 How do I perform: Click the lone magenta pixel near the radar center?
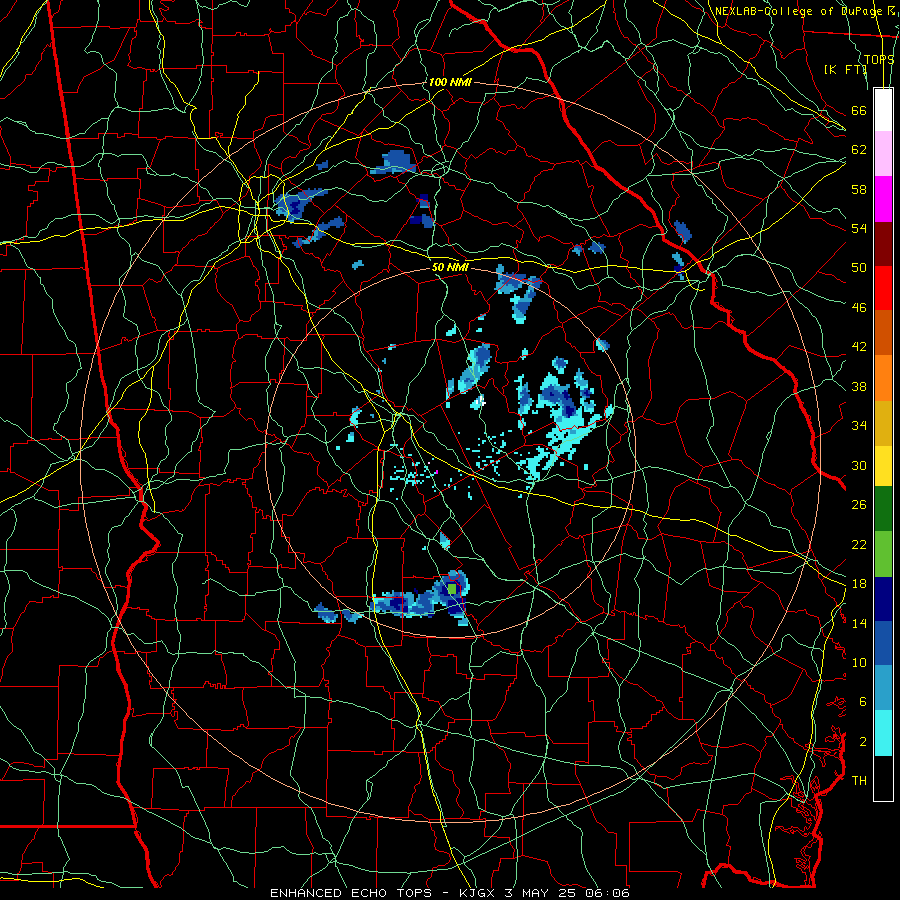point(437,472)
